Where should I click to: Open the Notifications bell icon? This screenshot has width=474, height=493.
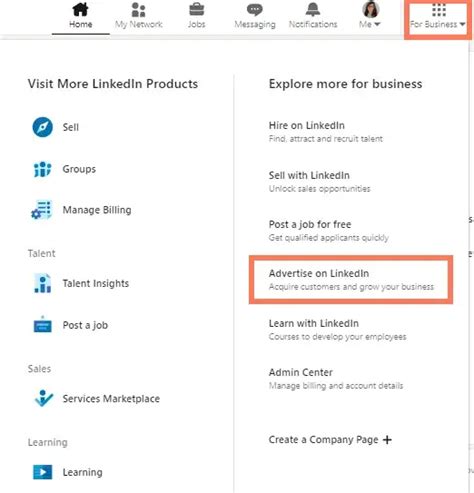click(313, 9)
